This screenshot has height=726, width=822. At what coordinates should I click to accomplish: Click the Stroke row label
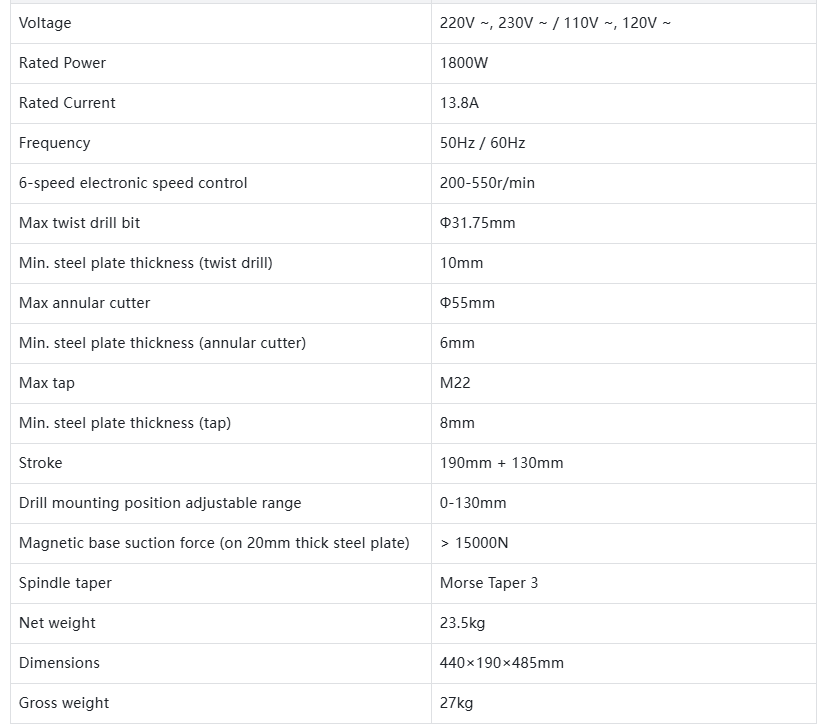(41, 463)
